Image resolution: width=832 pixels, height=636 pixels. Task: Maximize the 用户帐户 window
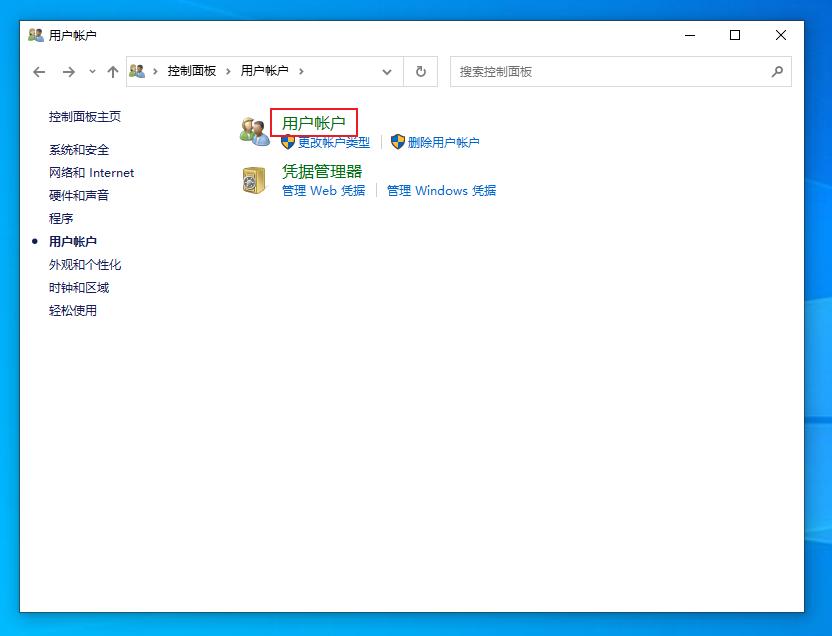tap(735, 35)
